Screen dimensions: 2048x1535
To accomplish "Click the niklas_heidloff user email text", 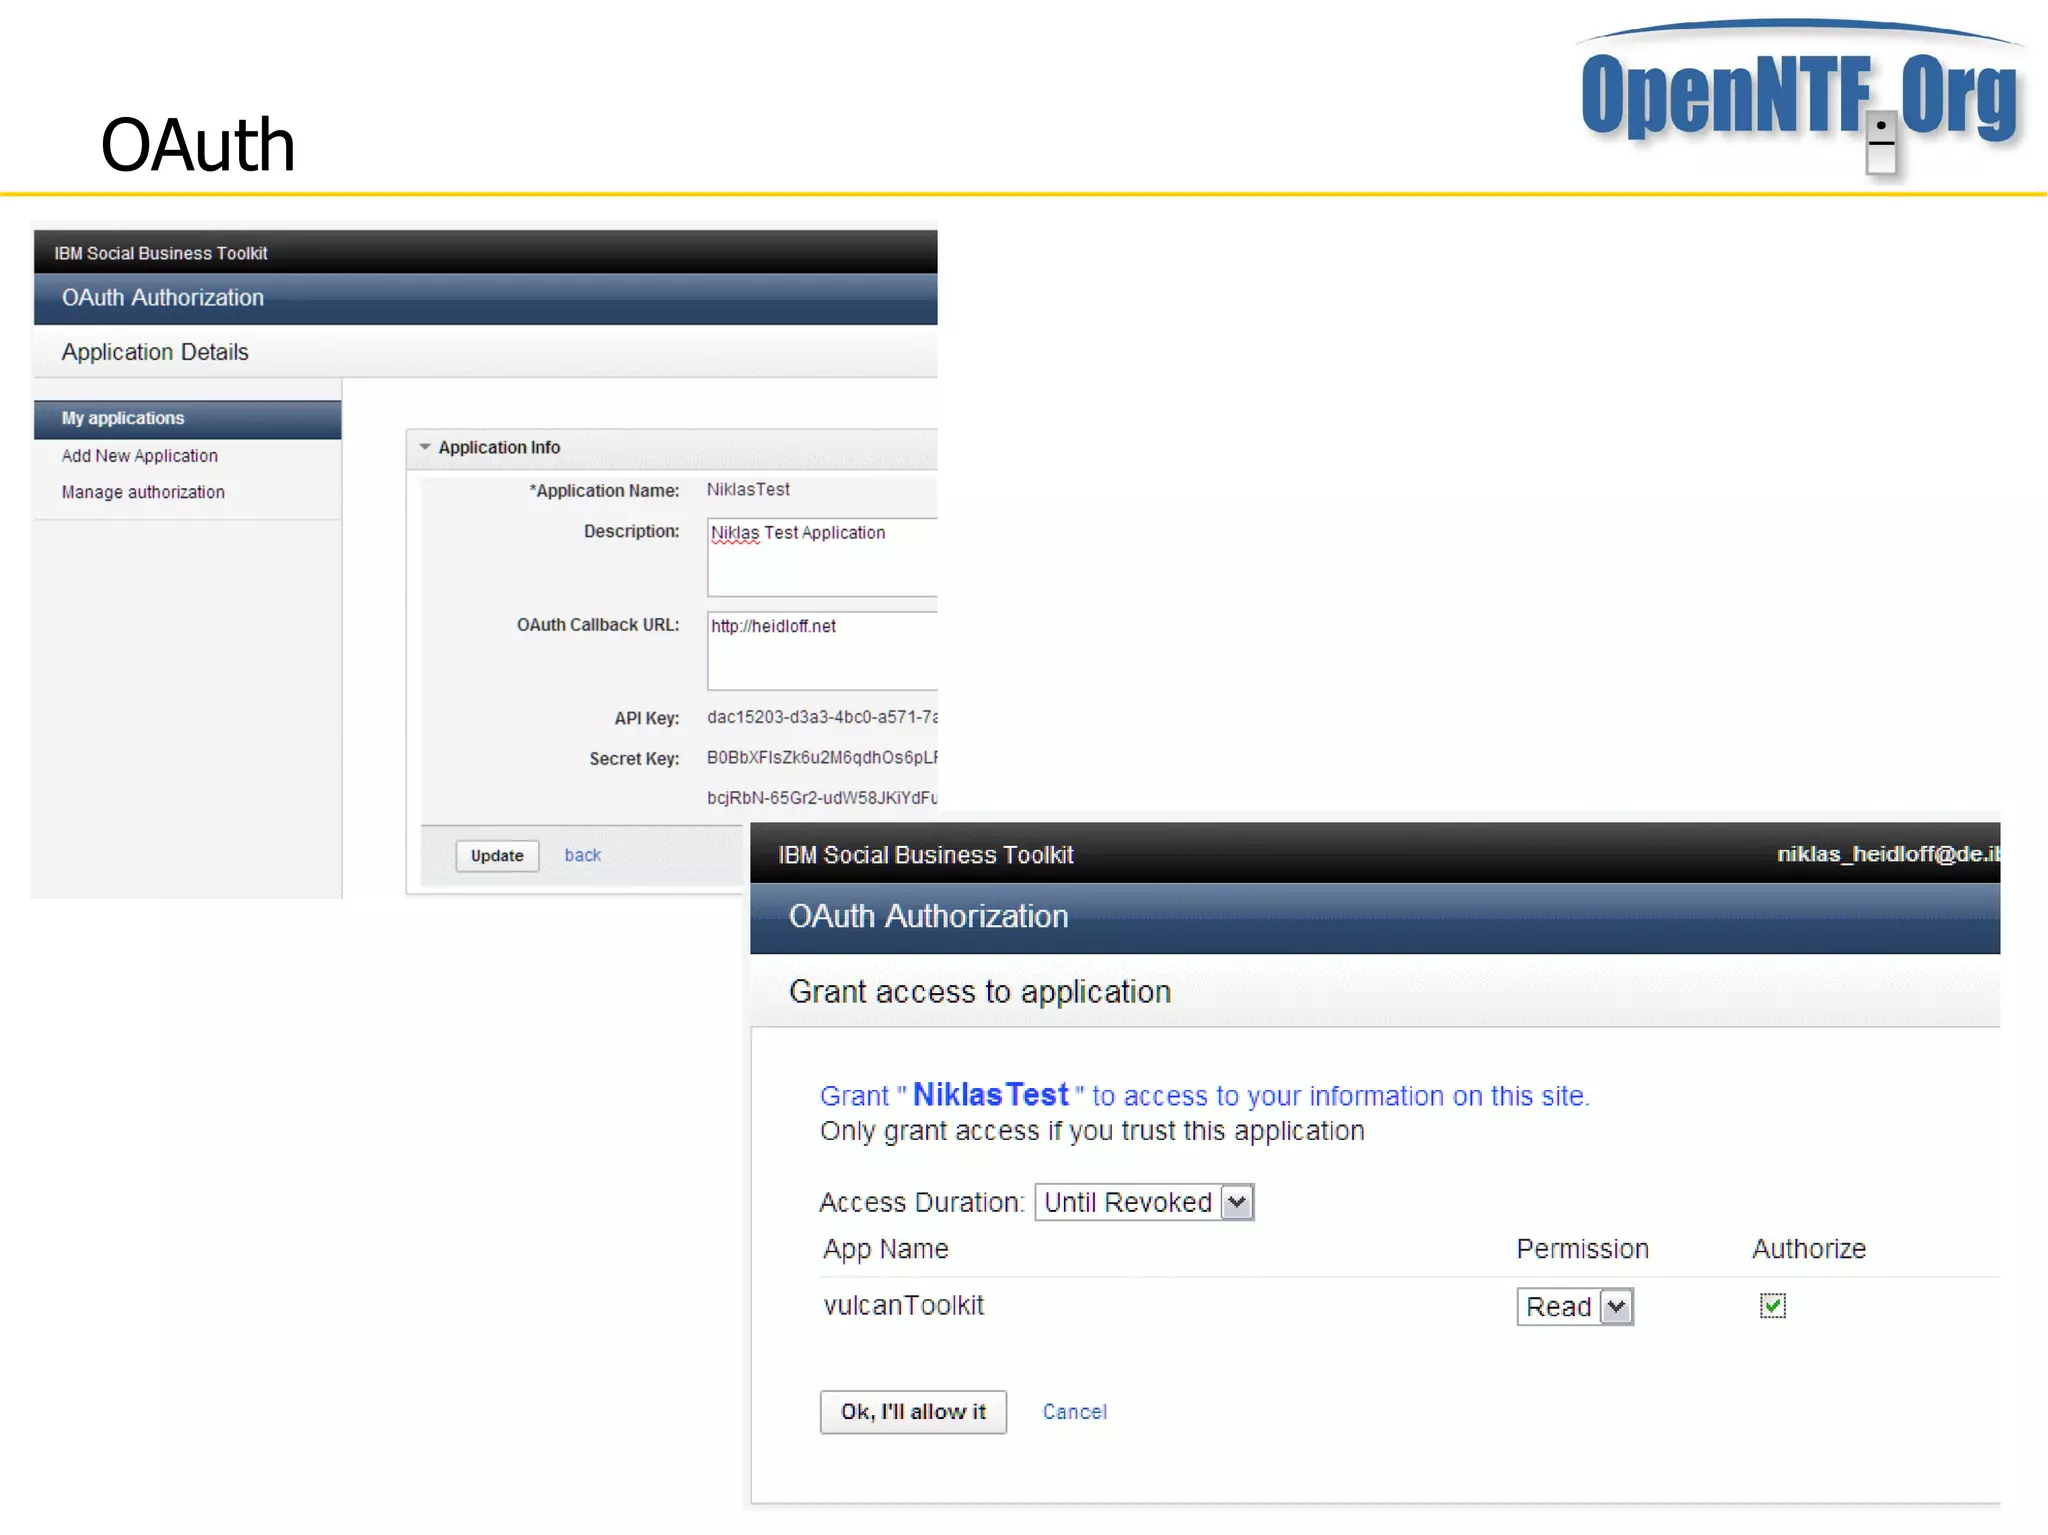I will (1888, 854).
